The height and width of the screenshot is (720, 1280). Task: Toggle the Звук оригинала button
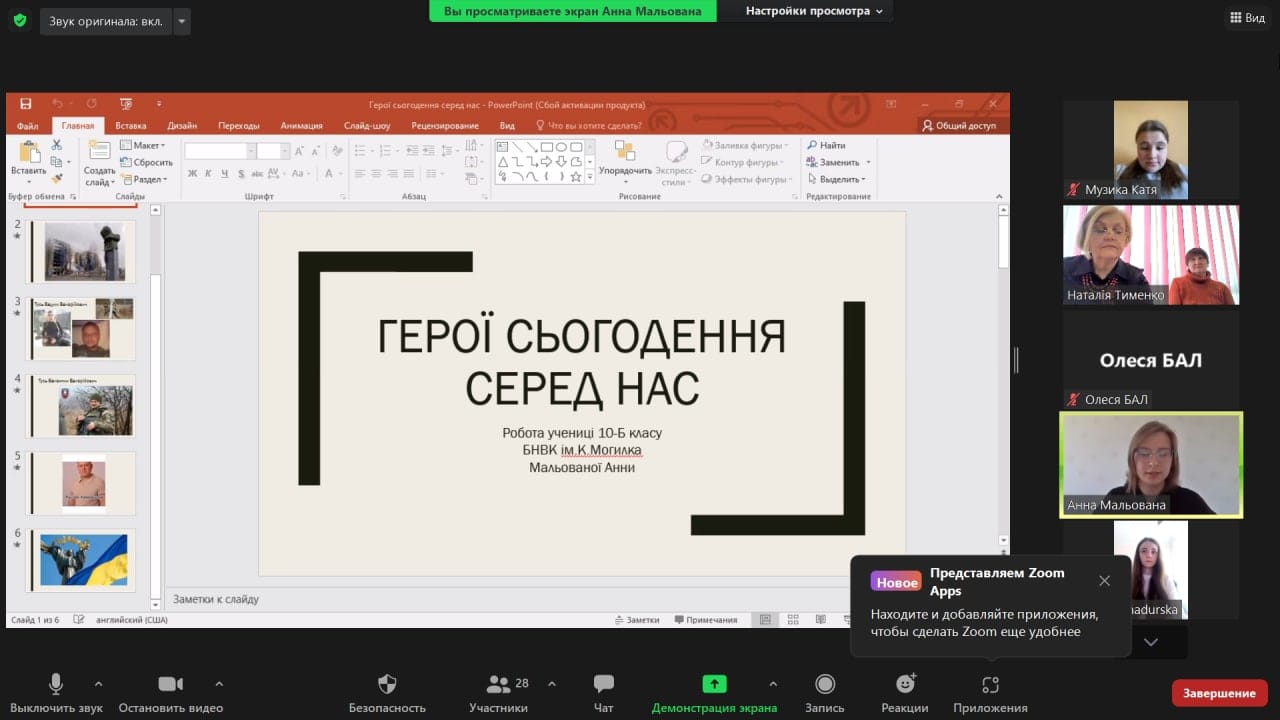pyautogui.click(x=105, y=21)
